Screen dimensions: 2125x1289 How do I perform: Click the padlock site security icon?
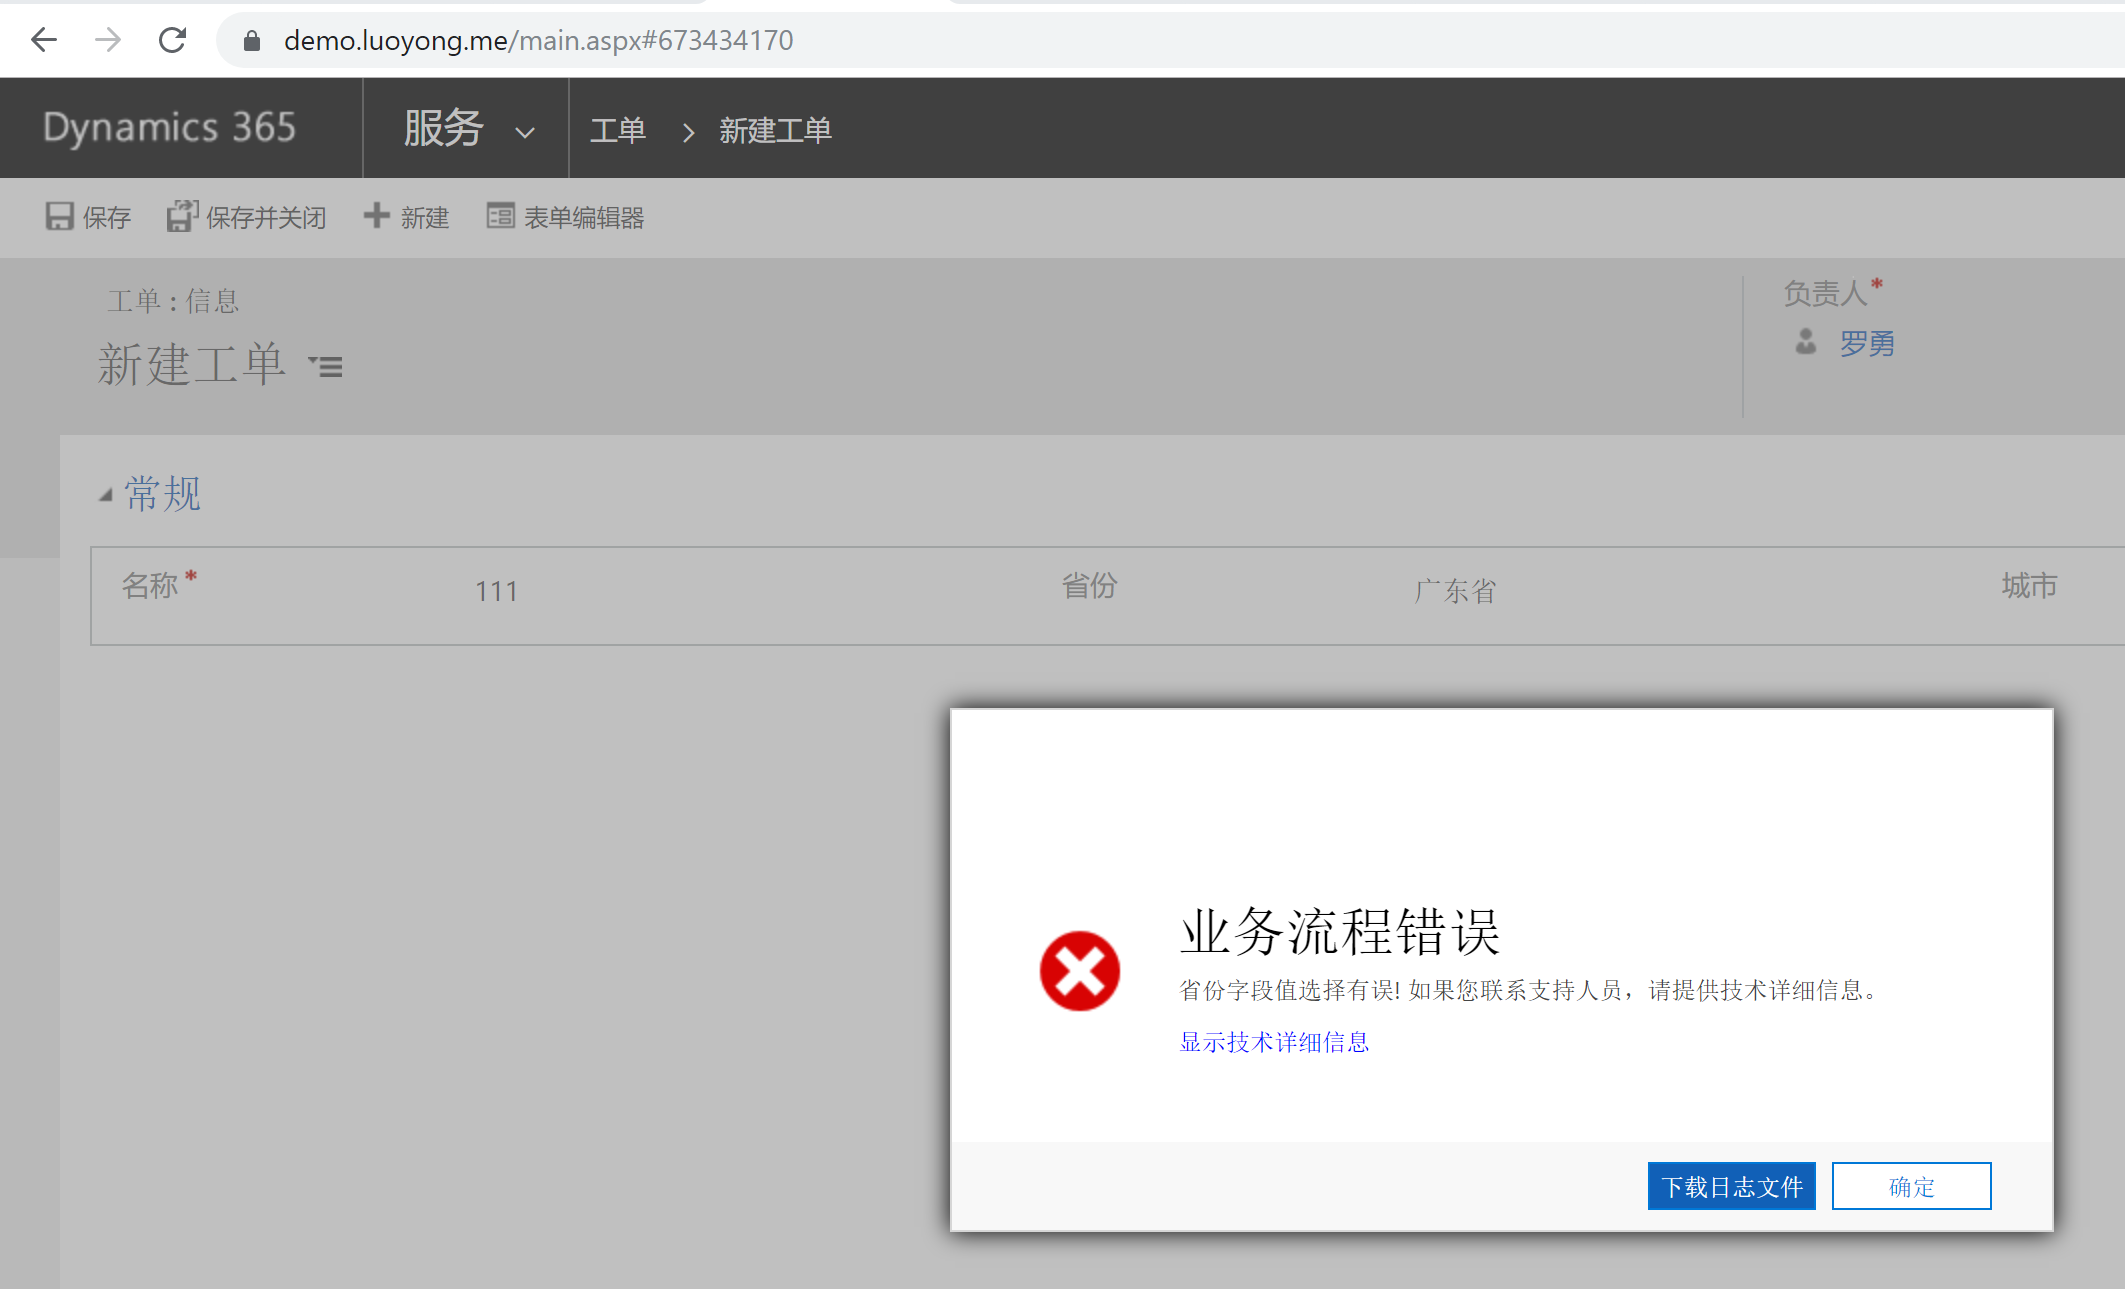point(252,41)
